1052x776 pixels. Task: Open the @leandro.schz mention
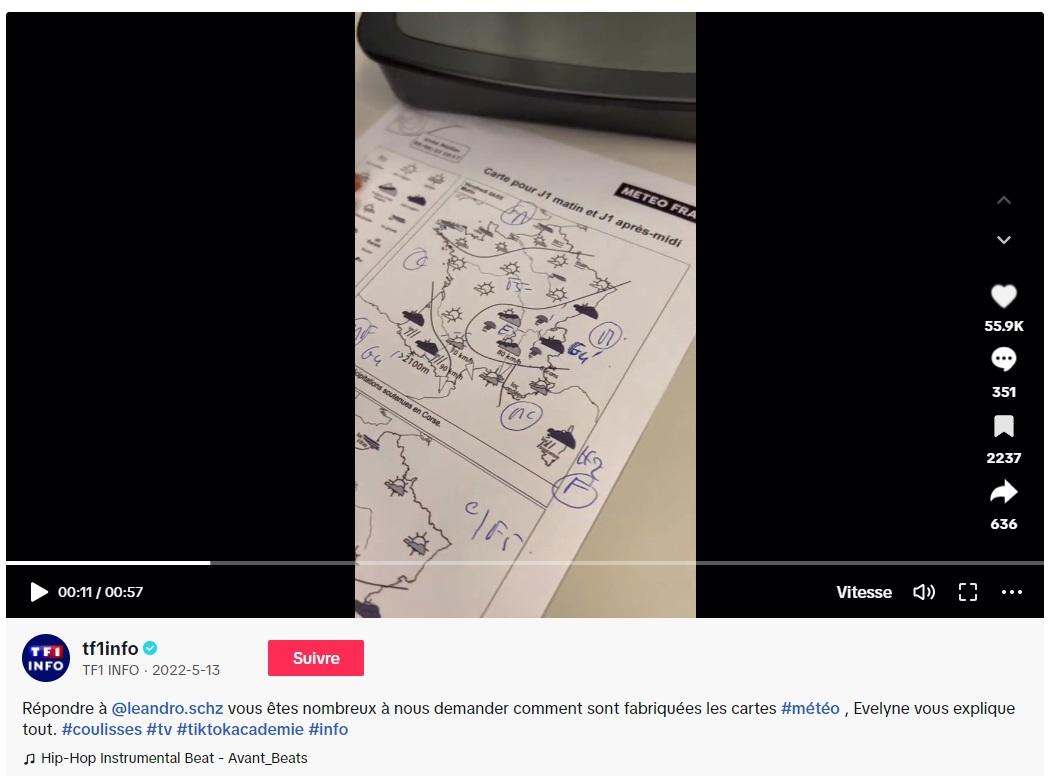pos(167,708)
